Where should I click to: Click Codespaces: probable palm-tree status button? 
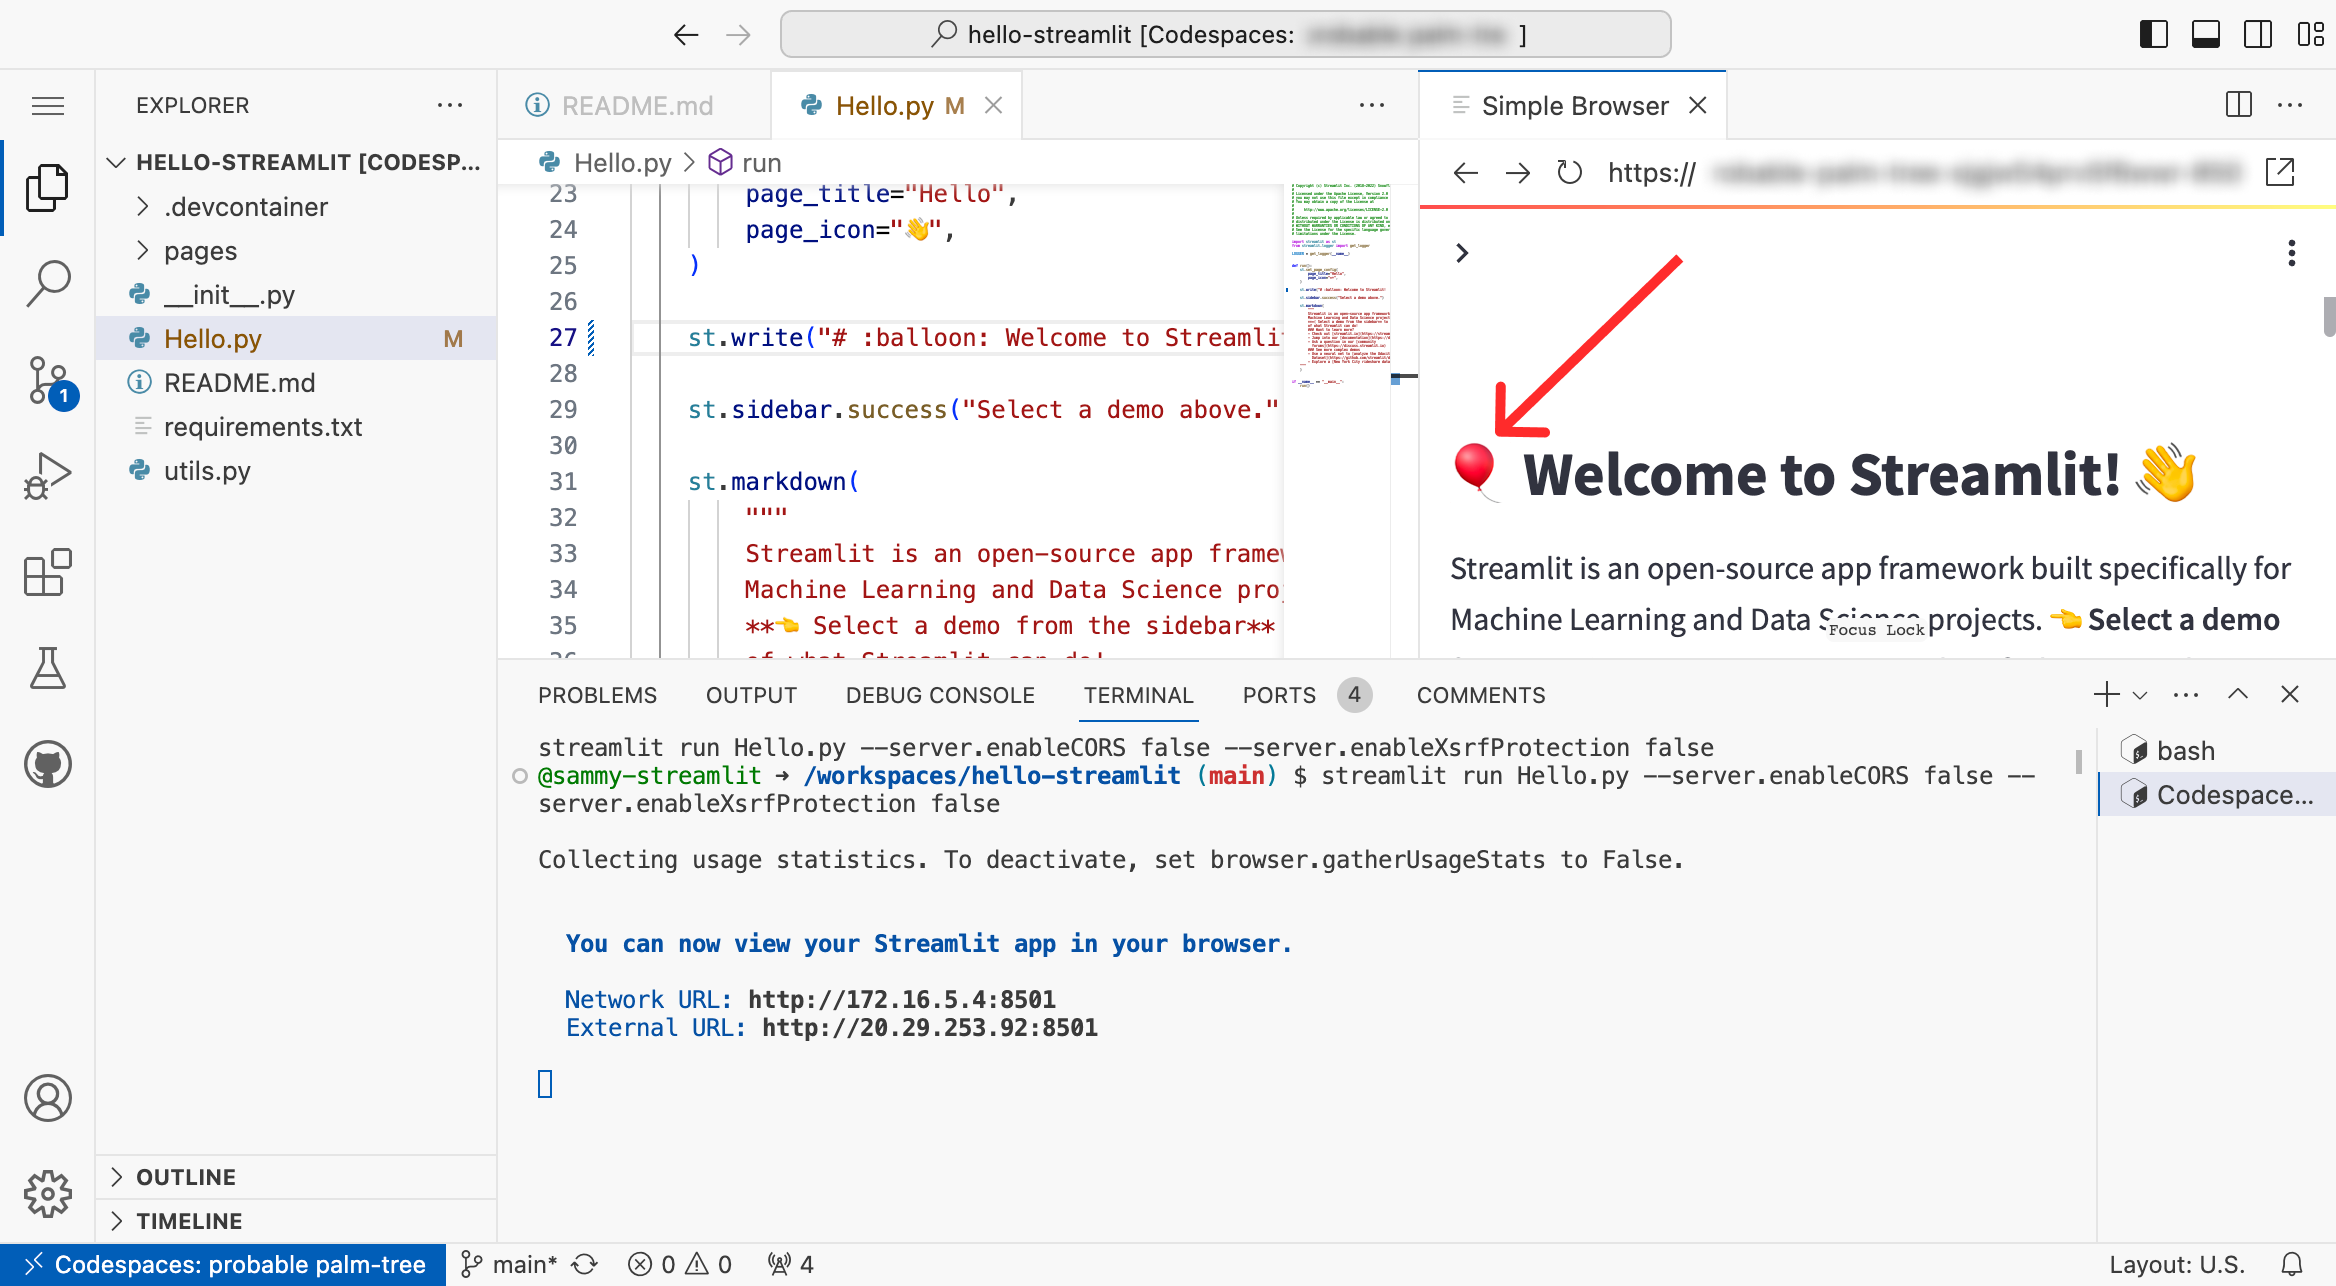(x=225, y=1265)
